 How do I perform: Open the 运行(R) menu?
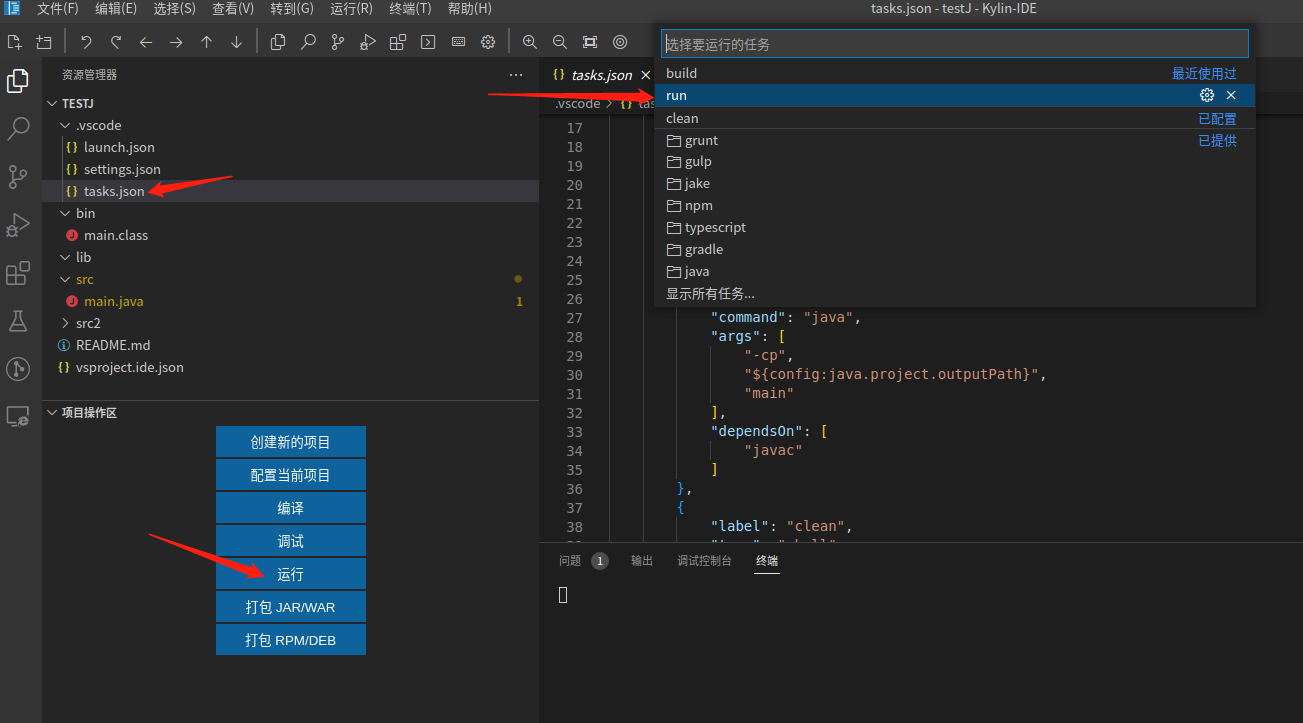click(351, 8)
